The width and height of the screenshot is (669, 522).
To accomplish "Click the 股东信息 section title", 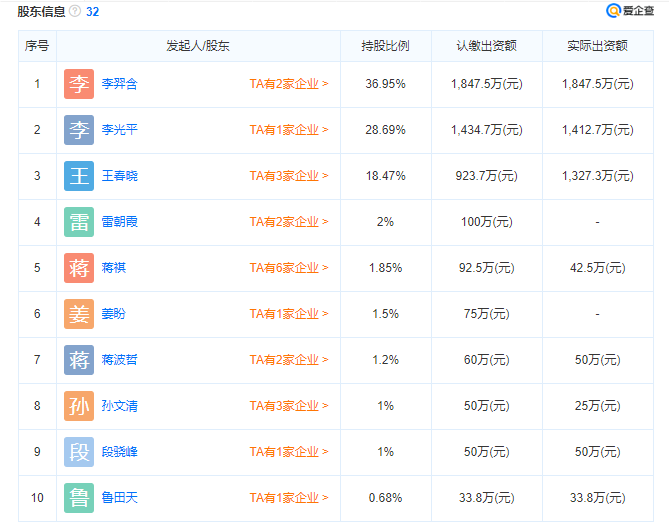I will point(41,12).
